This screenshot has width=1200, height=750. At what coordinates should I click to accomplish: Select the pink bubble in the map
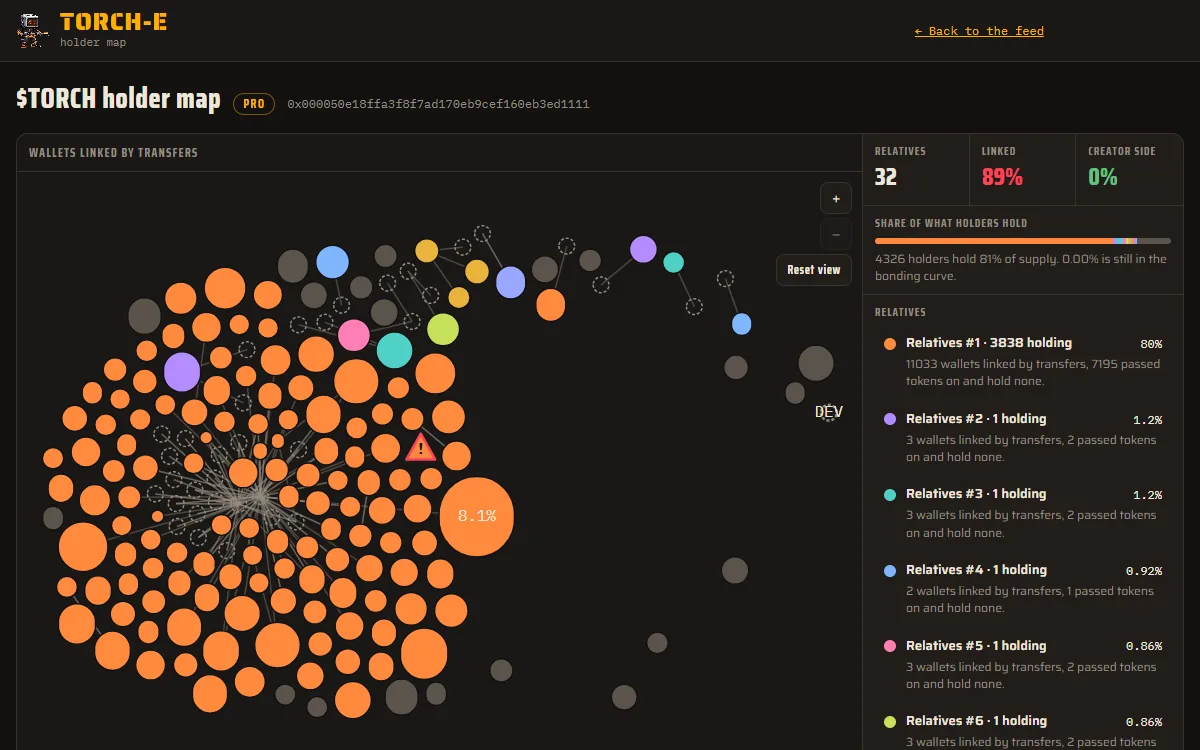(354, 335)
